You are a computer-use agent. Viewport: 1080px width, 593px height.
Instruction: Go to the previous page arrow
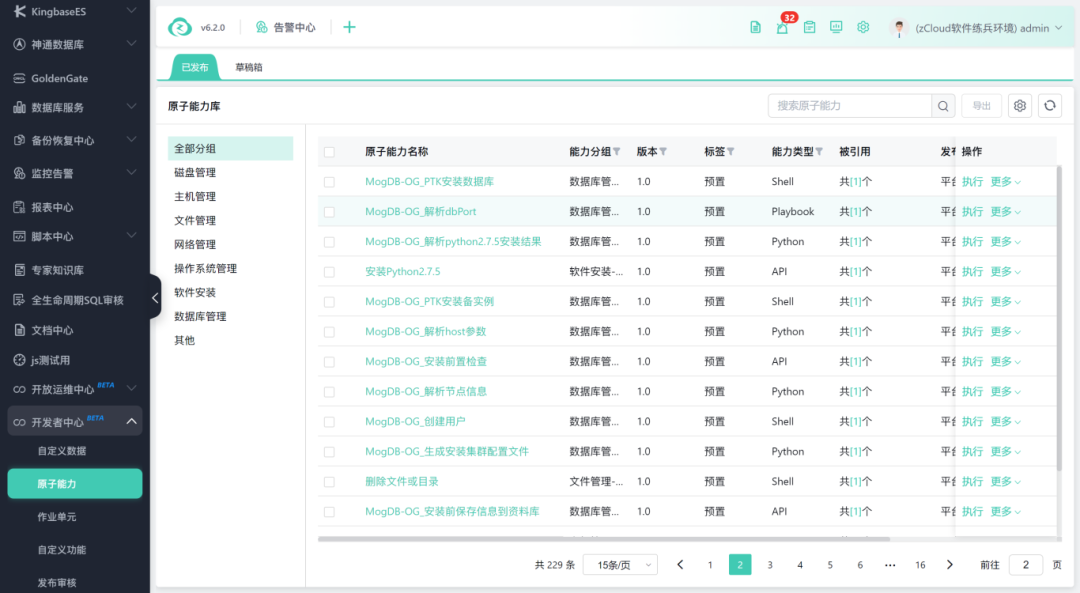coord(680,565)
